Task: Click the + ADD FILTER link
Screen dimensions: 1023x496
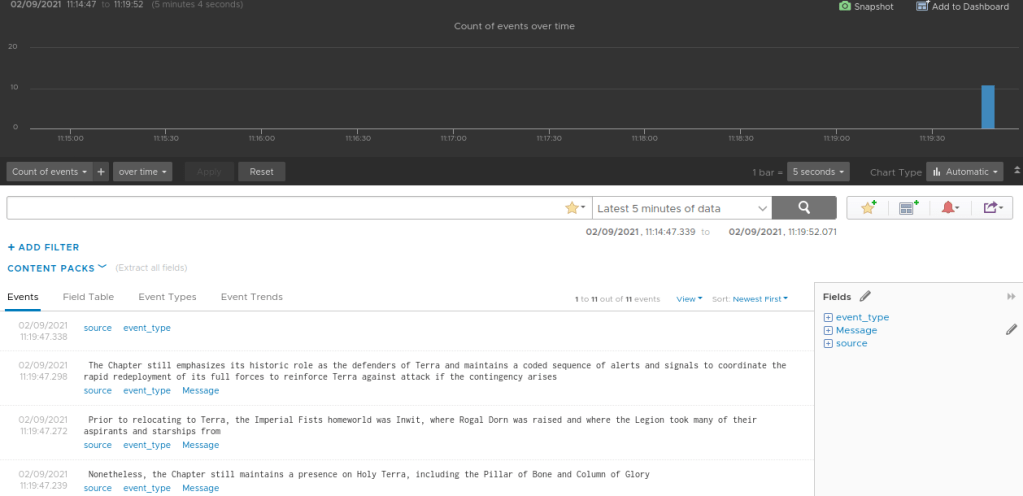Action: click(43, 247)
